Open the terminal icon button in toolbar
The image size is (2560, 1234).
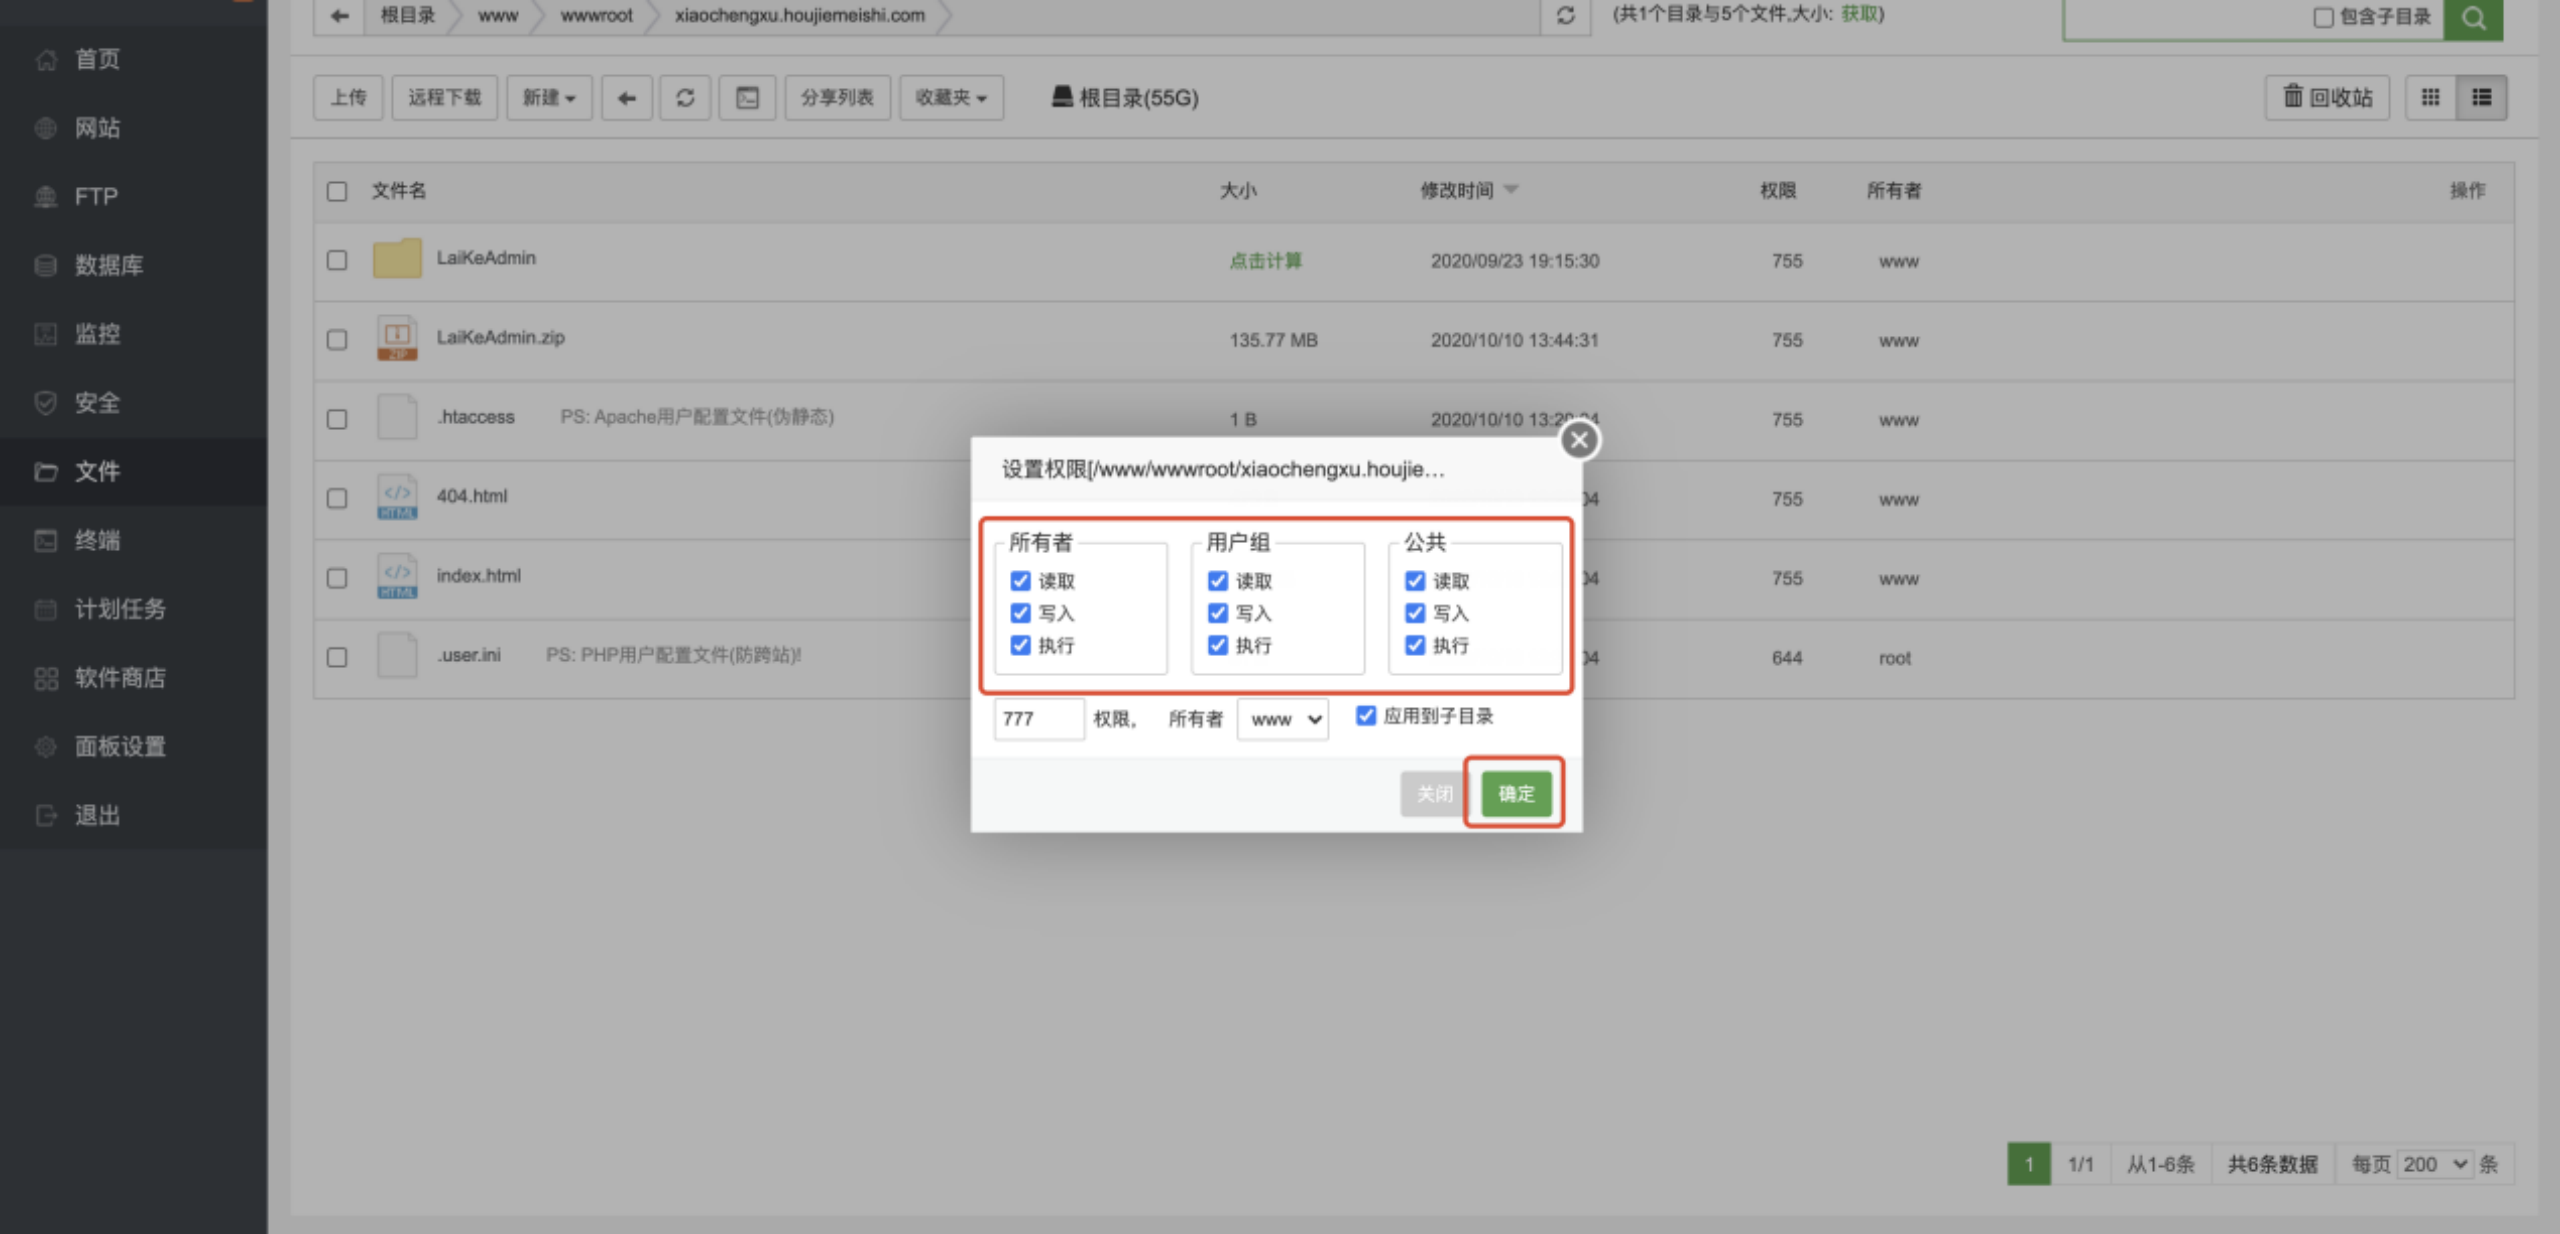pyautogui.click(x=747, y=98)
